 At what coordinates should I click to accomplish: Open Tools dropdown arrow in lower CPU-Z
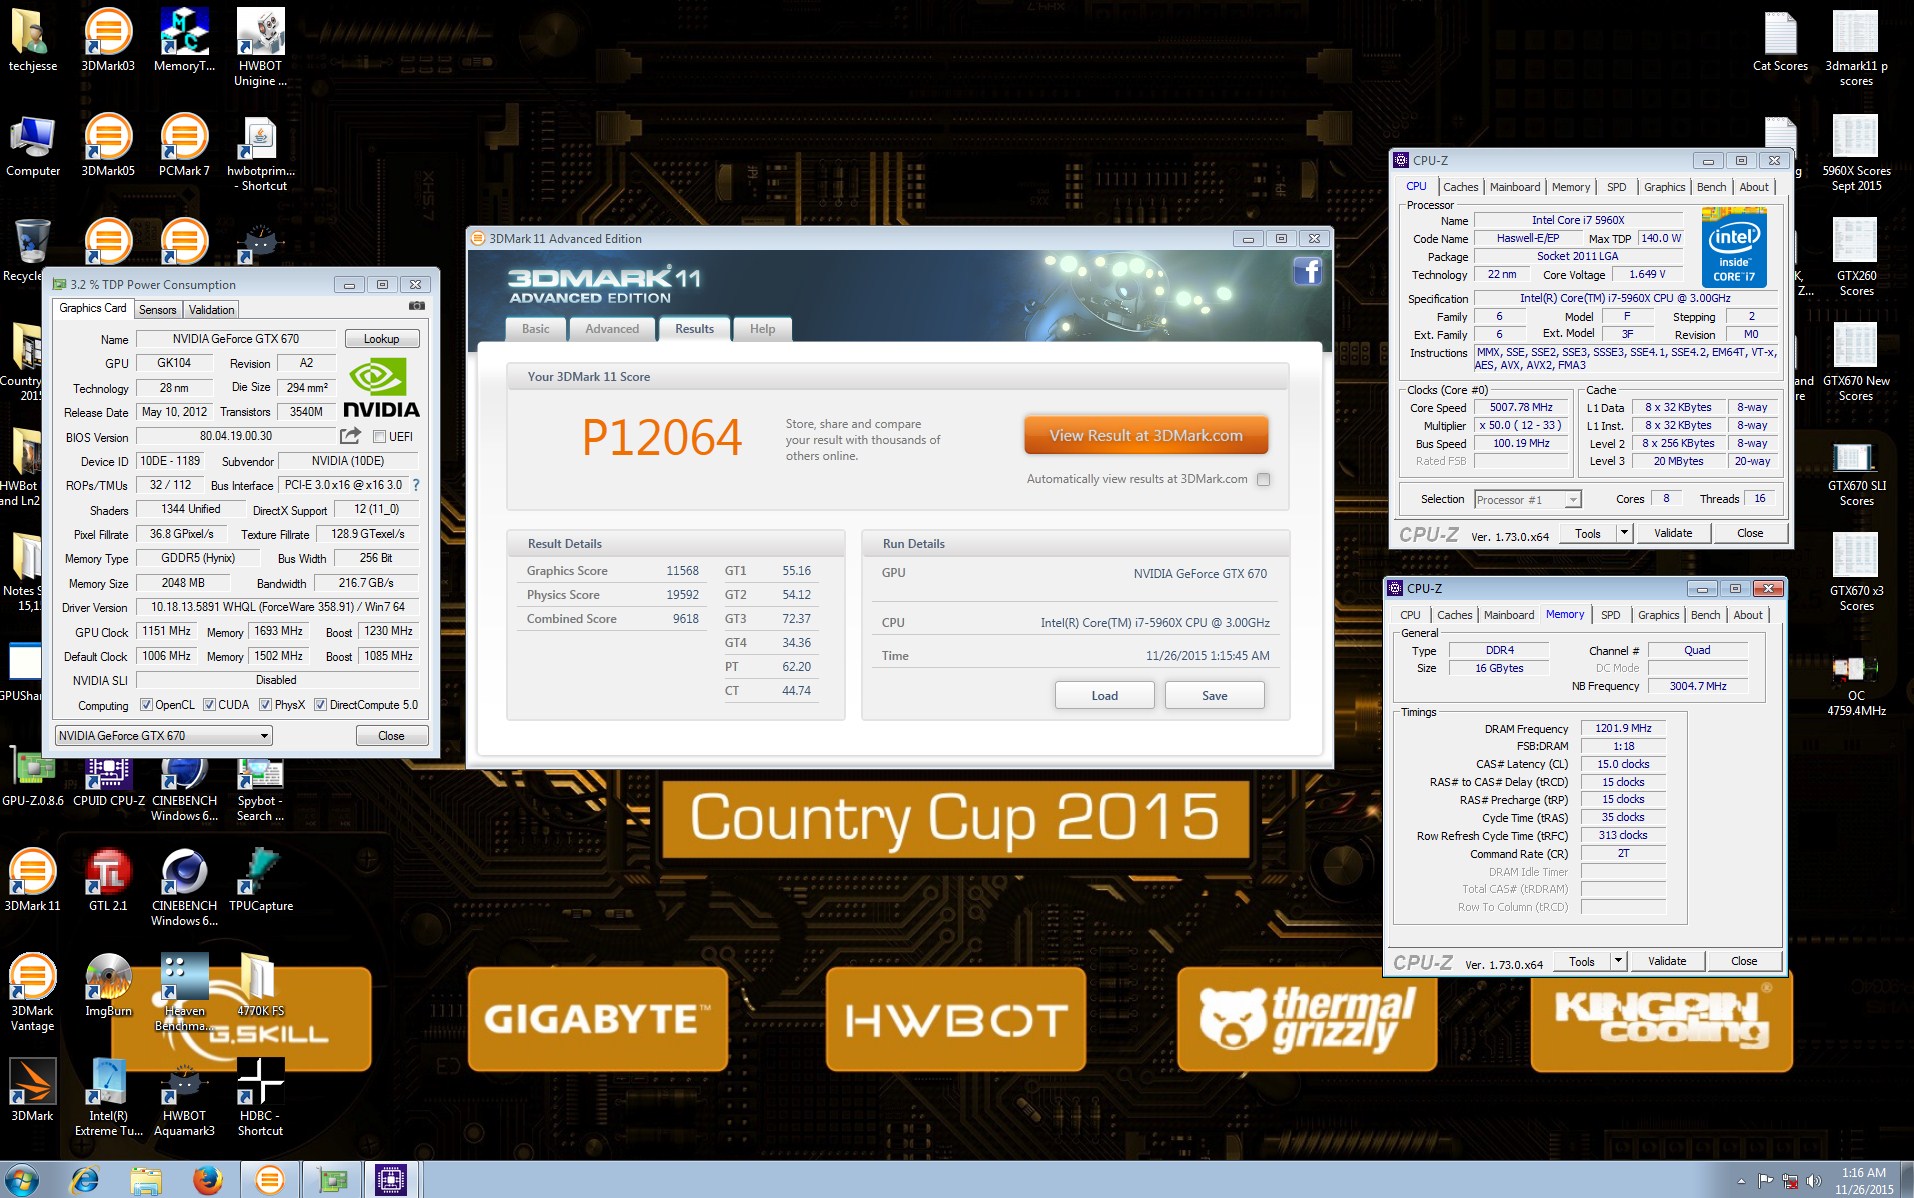point(1618,961)
